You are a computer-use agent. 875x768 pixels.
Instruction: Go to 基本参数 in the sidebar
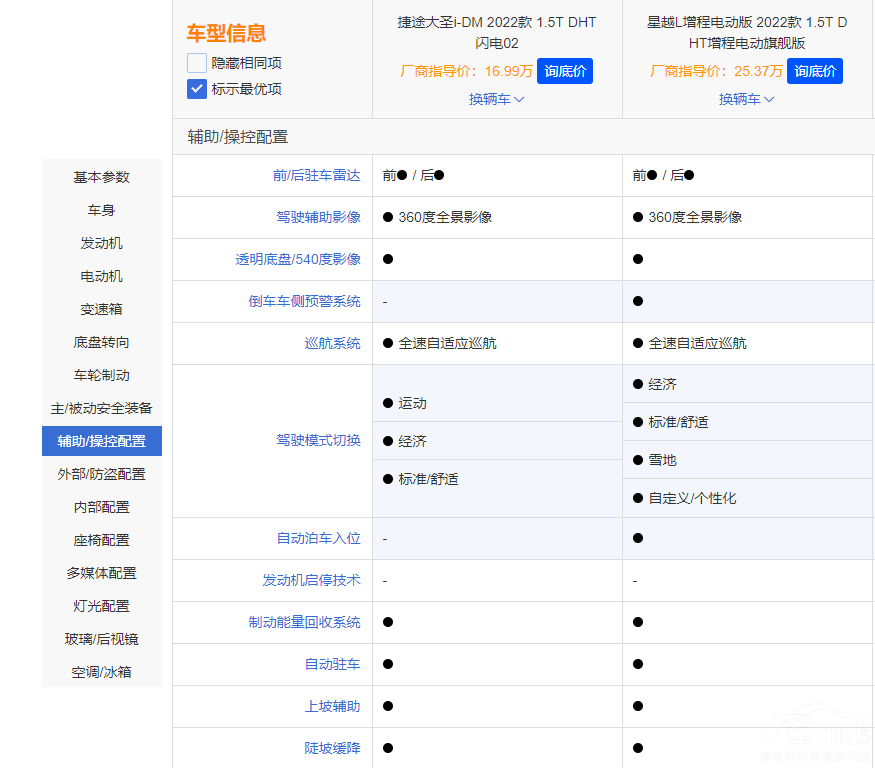[101, 177]
